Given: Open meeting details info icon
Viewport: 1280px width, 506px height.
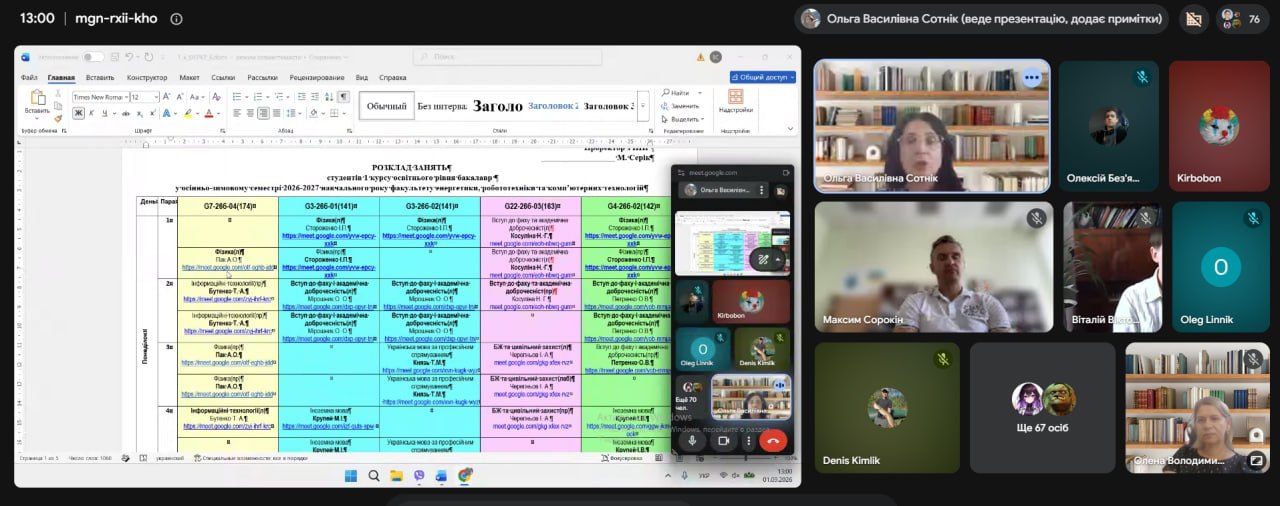Looking at the screenshot, I should pos(176,19).
